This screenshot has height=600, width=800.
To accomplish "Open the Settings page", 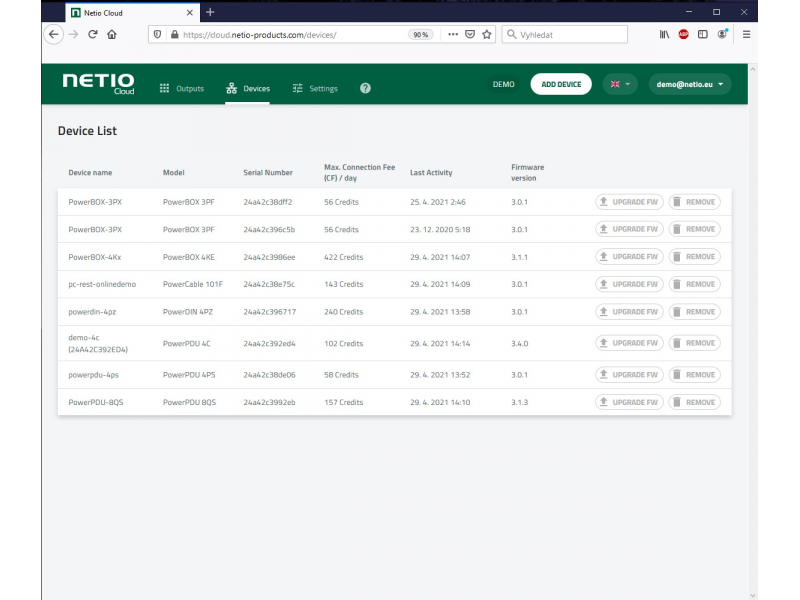I will click(315, 88).
